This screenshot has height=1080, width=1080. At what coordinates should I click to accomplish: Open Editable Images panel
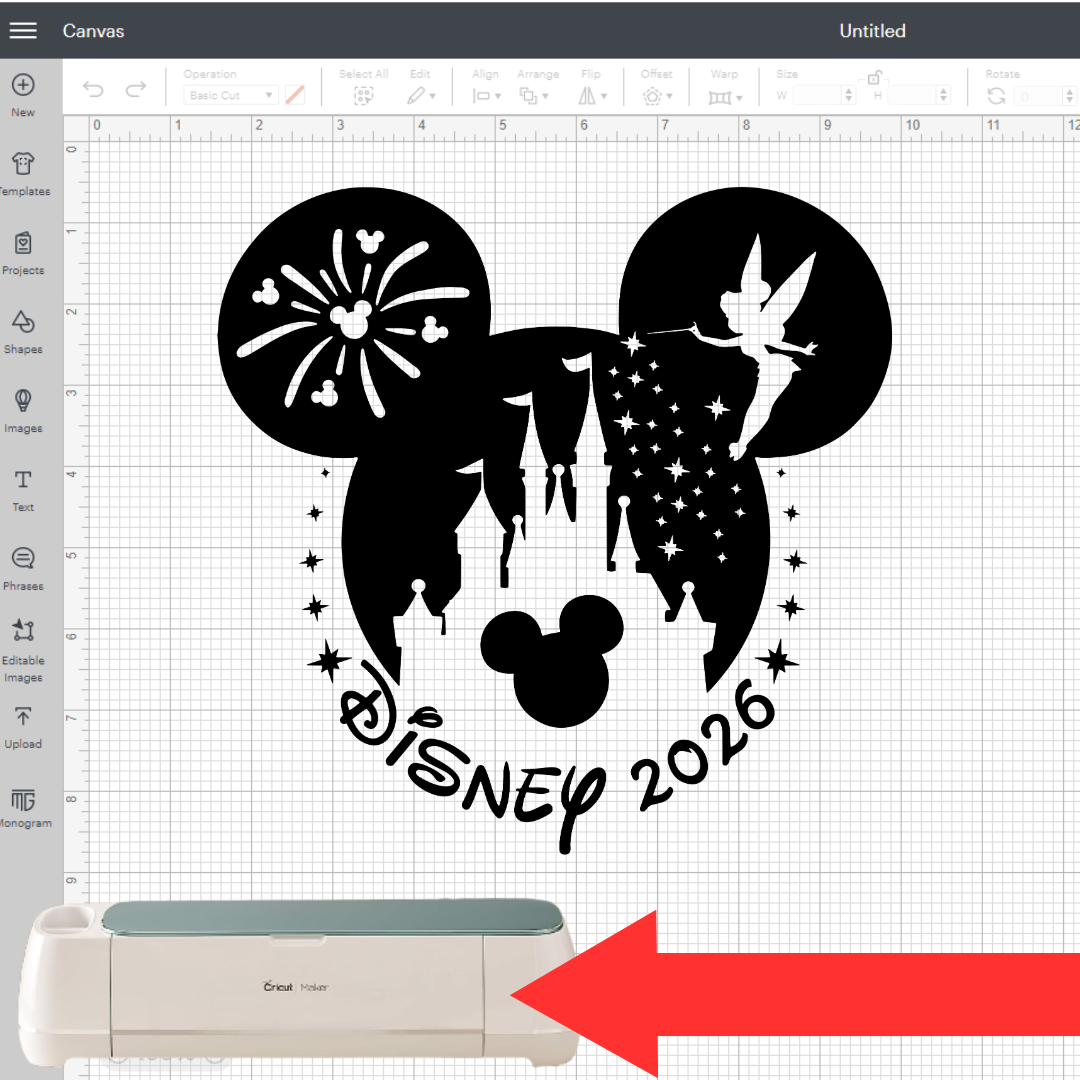(x=23, y=650)
